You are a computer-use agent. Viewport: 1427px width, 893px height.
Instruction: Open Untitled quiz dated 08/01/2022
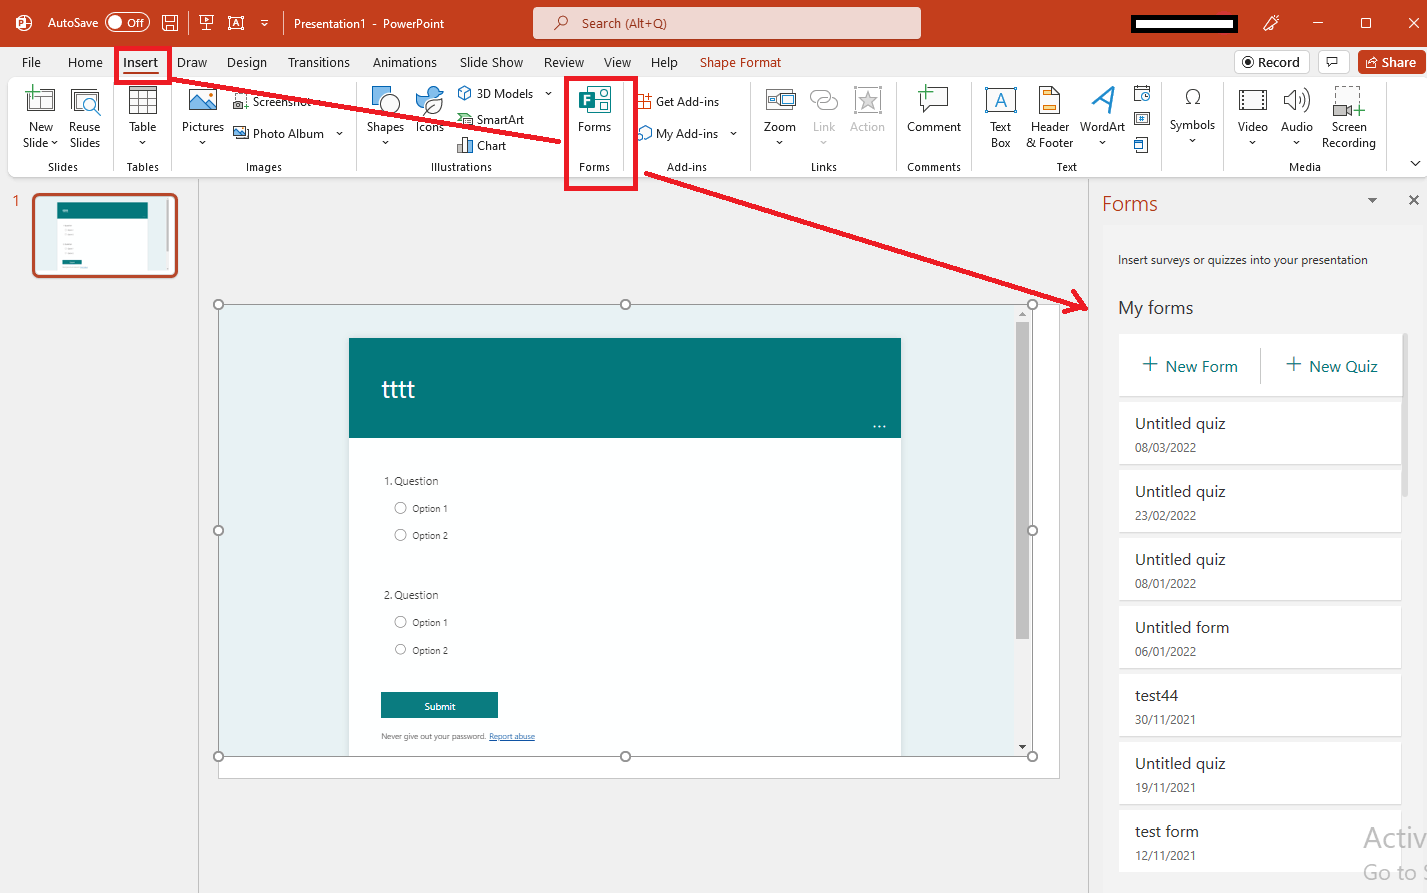[x=1259, y=569]
